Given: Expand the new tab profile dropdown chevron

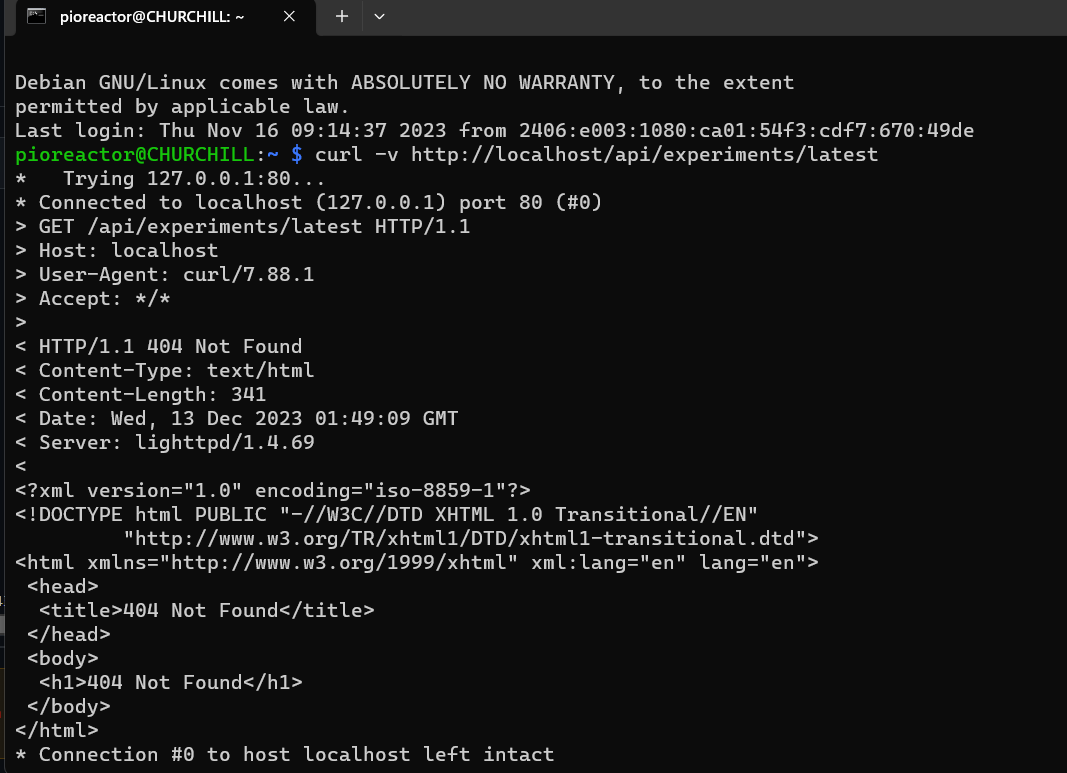Looking at the screenshot, I should 380,16.
